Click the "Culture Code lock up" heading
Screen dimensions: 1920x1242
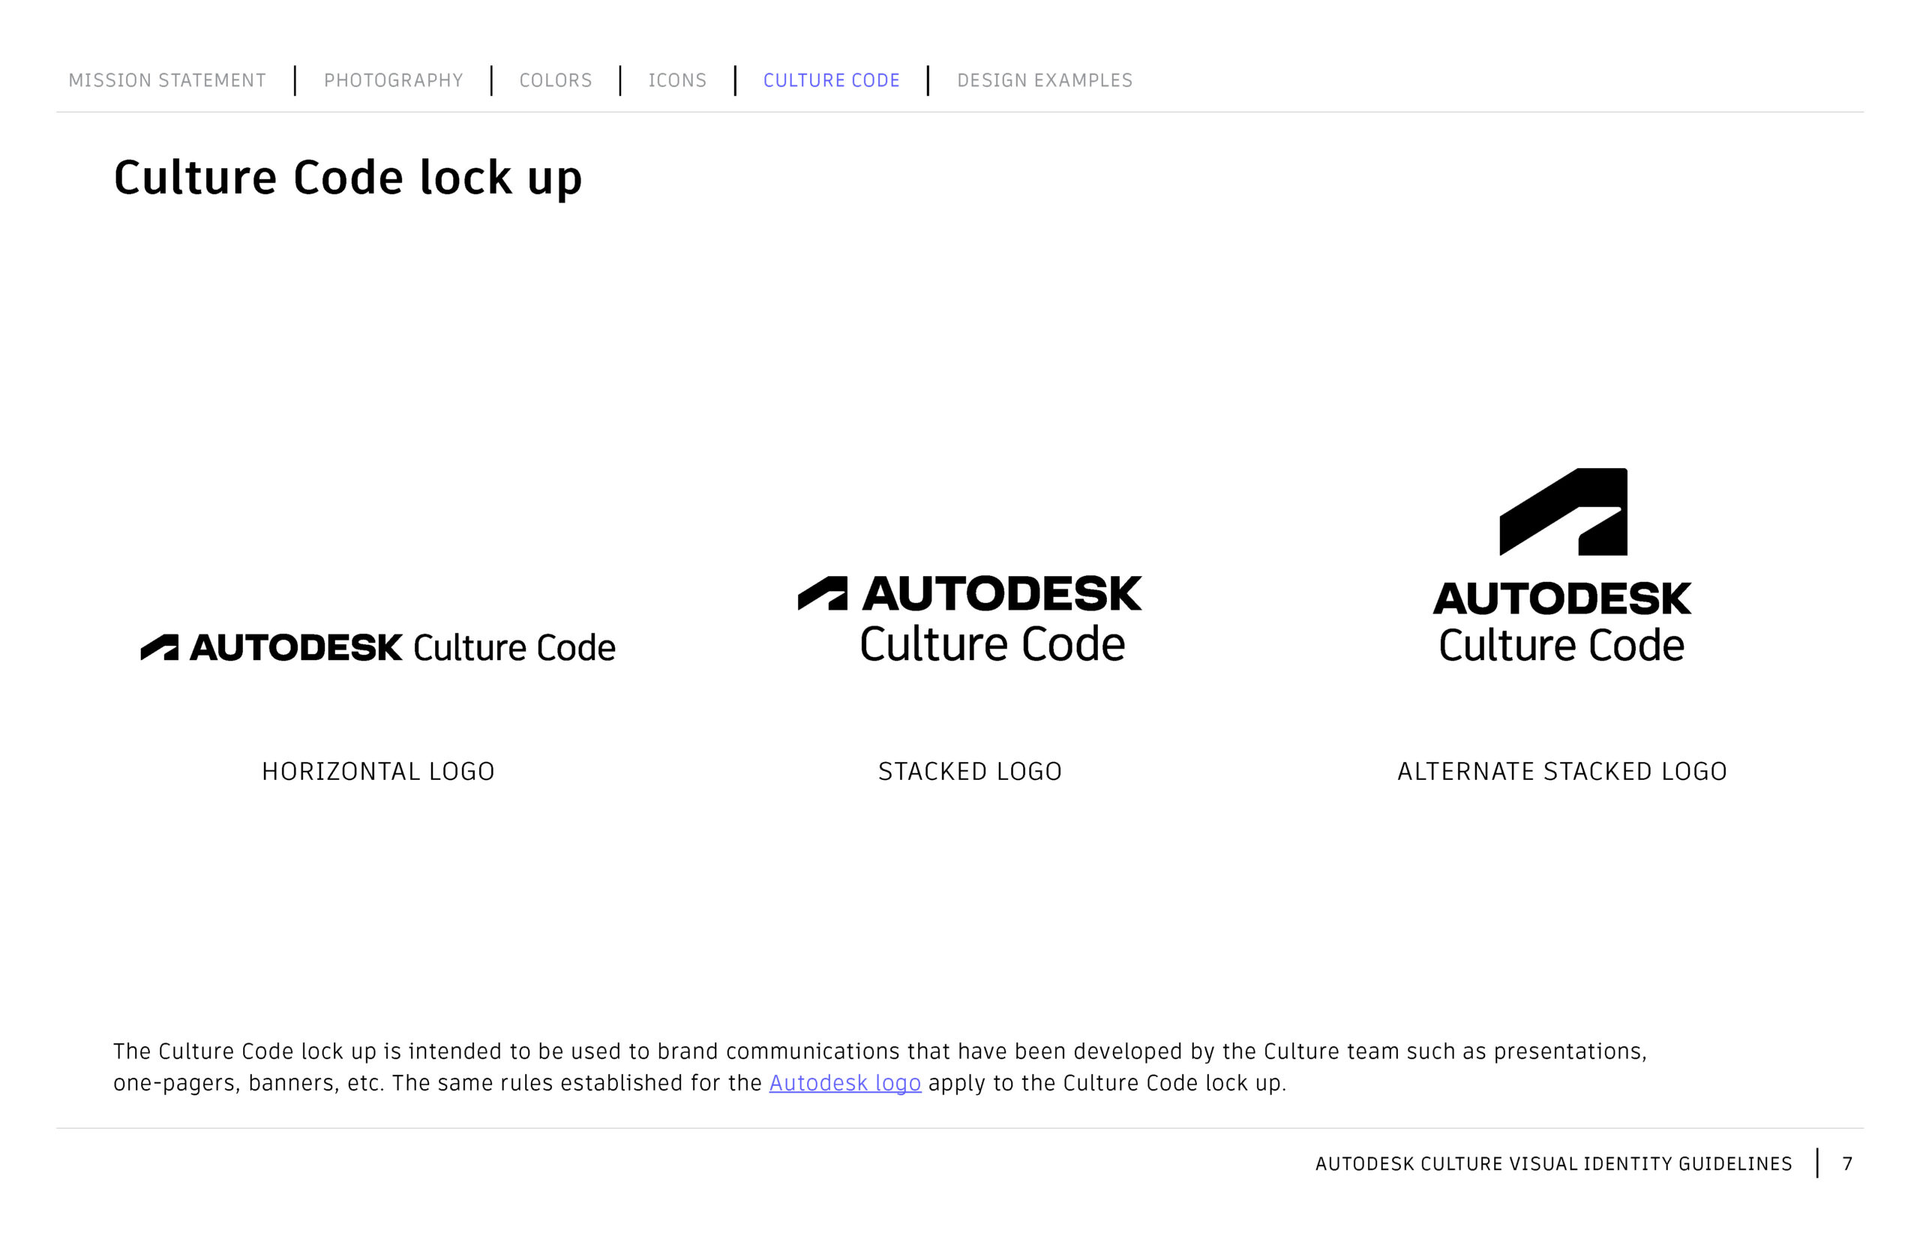[x=347, y=178]
